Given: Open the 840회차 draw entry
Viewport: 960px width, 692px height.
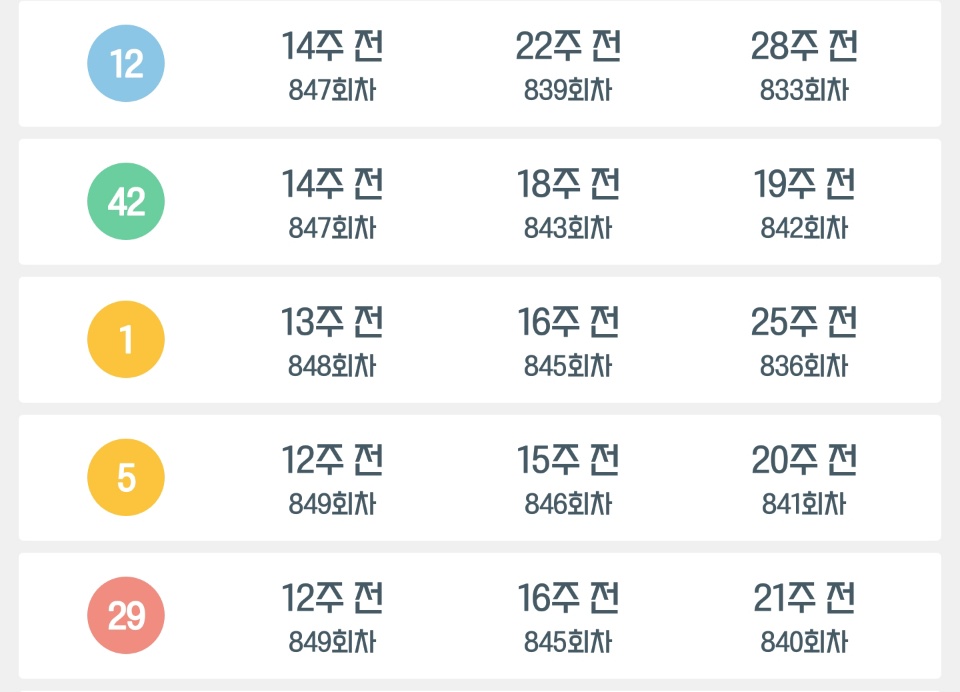Looking at the screenshot, I should coord(804,642).
